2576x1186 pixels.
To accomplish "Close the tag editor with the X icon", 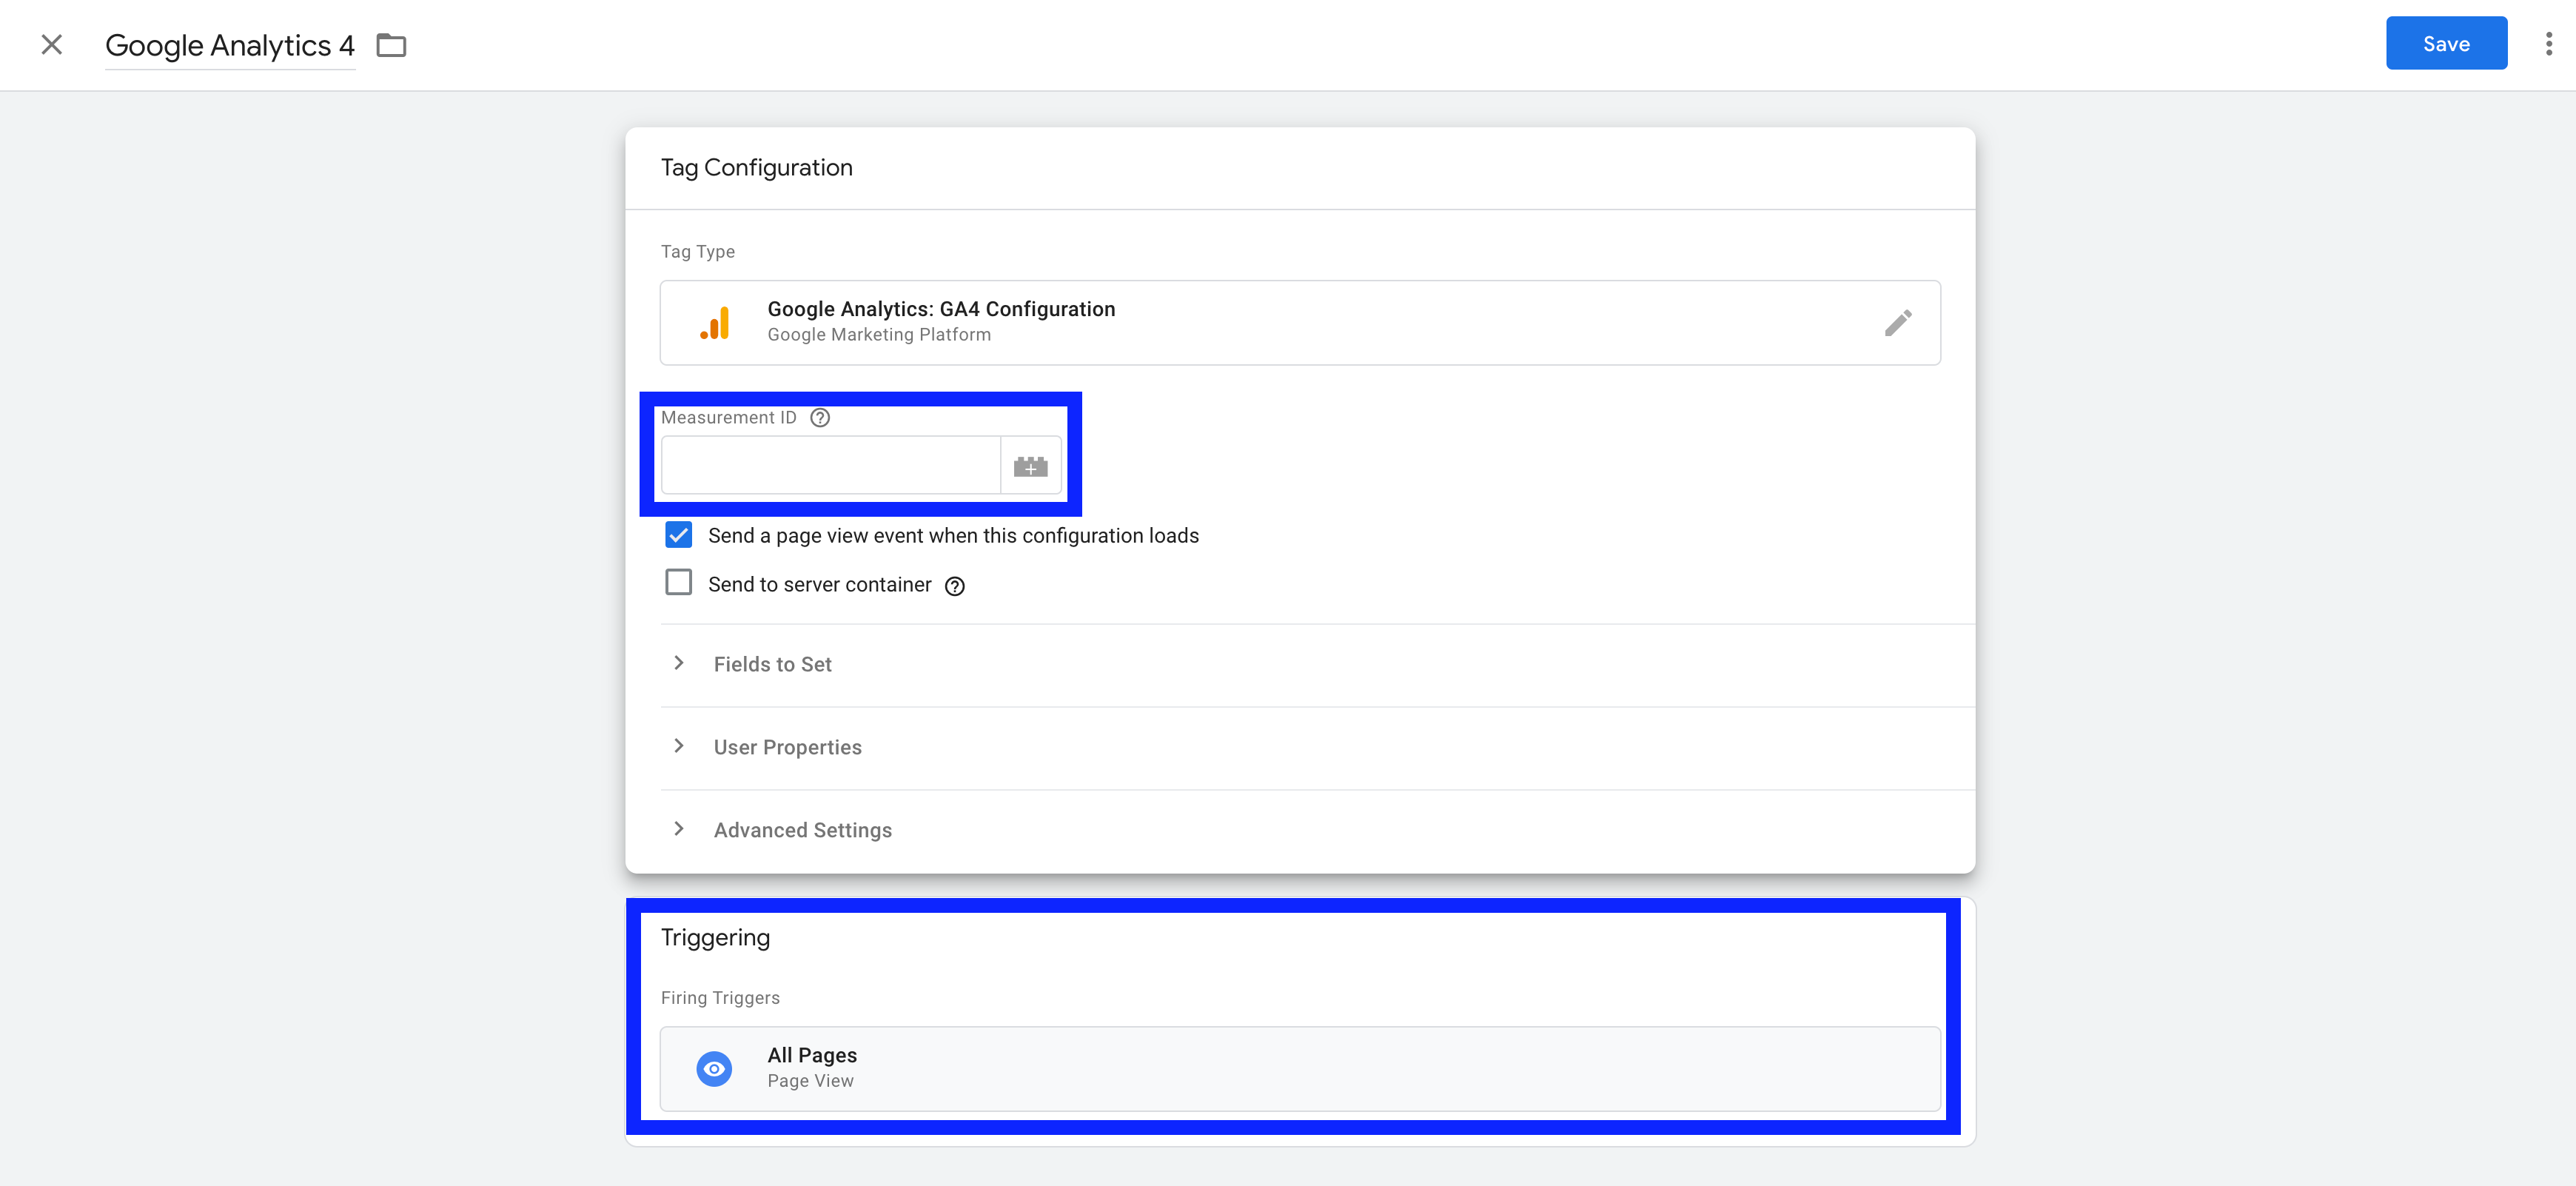I will pos(52,44).
